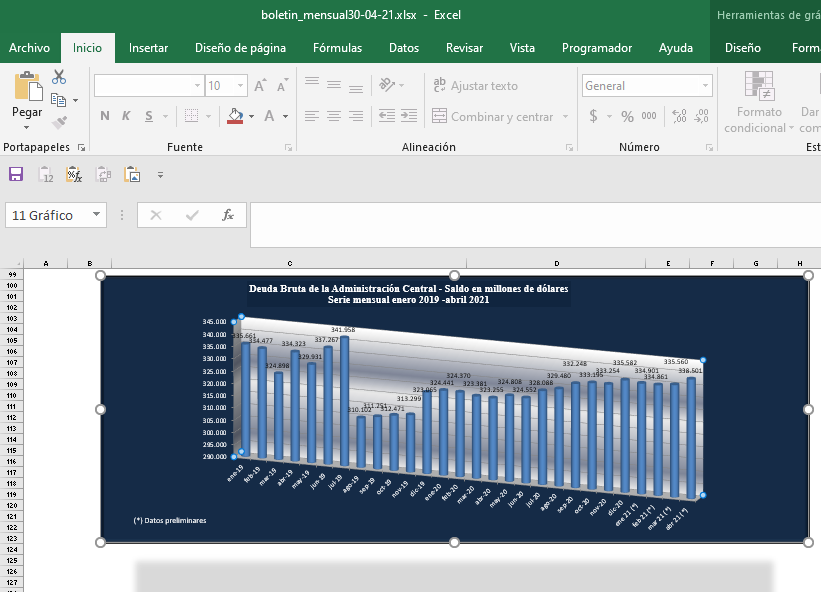Open the Archivo tab

click(x=29, y=48)
